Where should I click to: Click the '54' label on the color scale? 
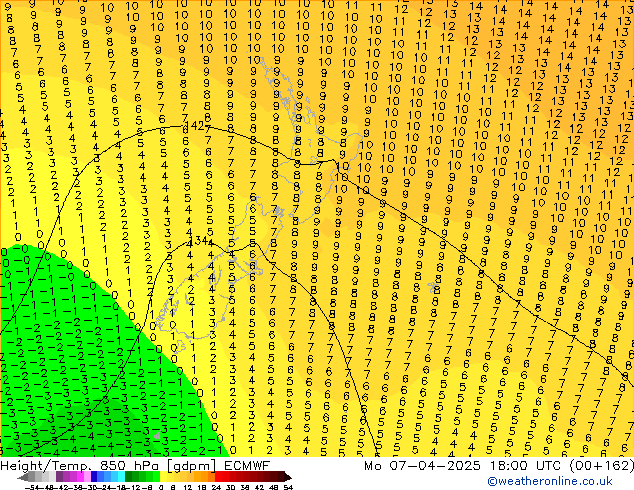[x=288, y=488]
